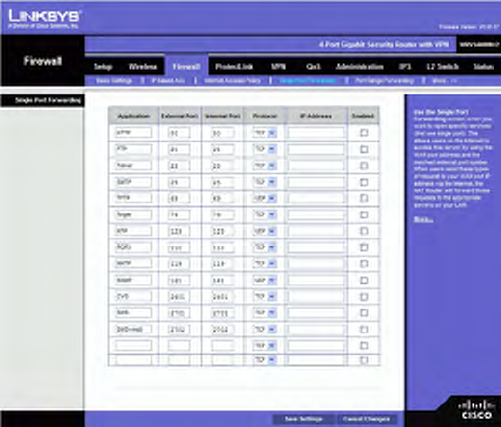Click the Linksys logo in the header

coord(44,18)
